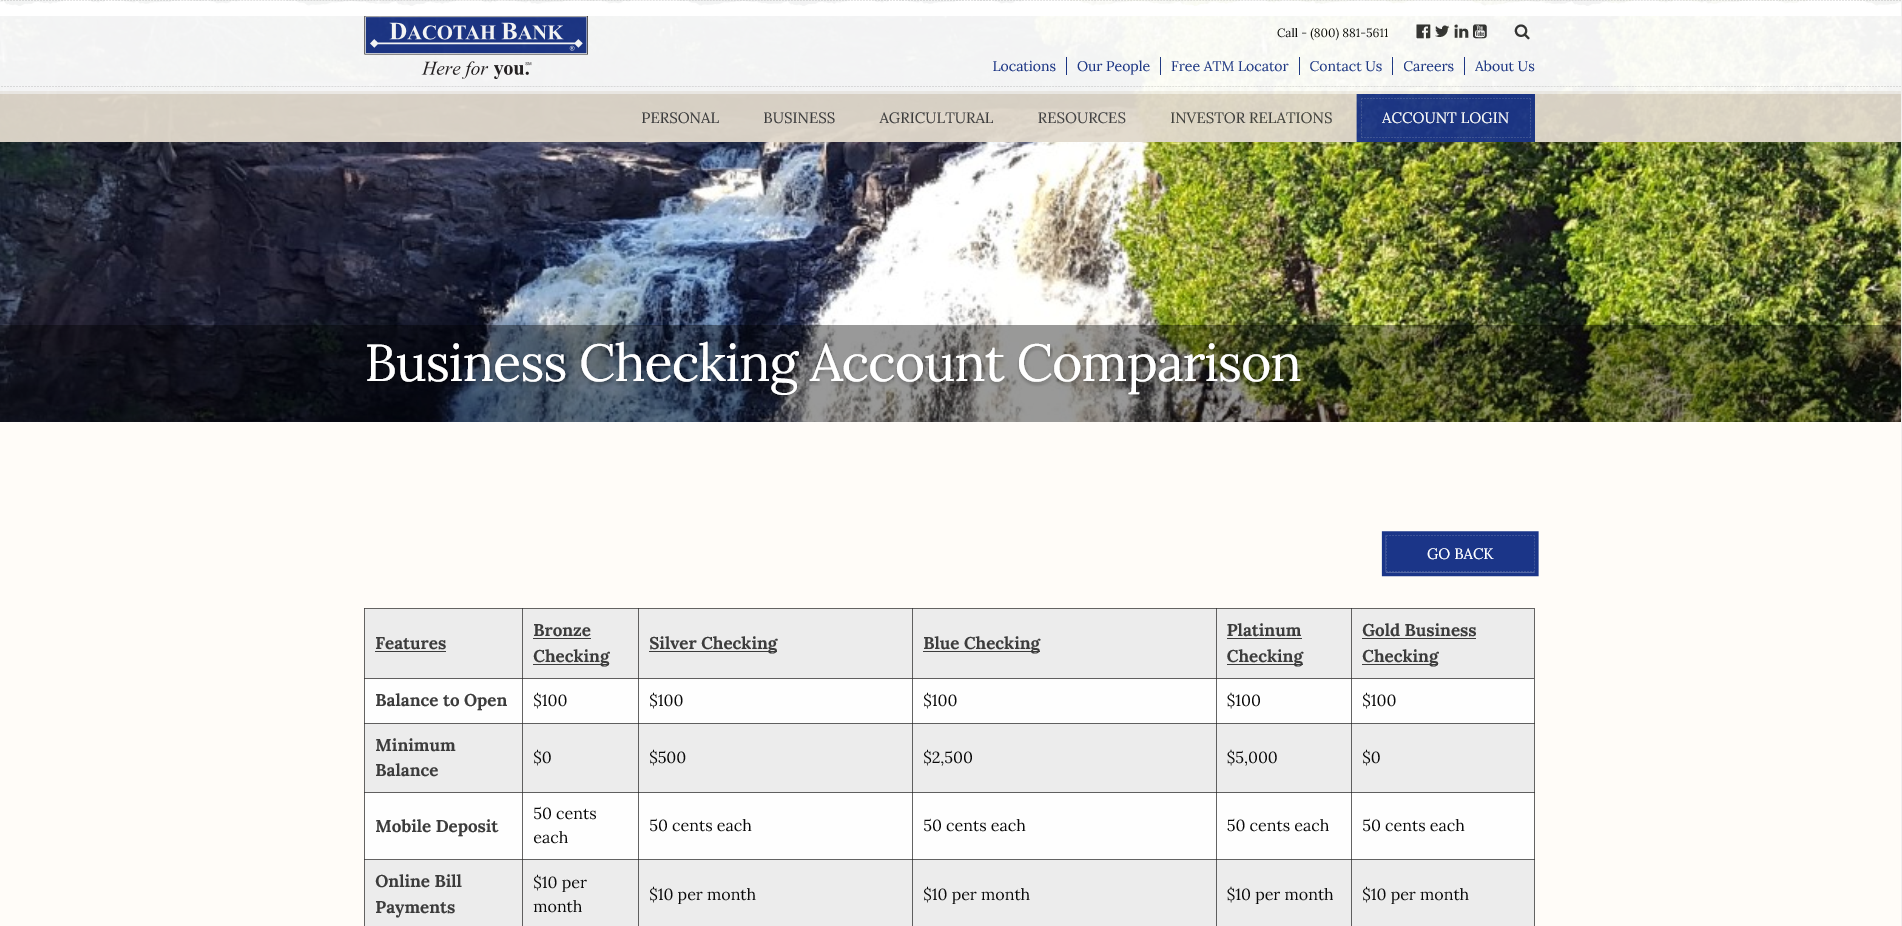The width and height of the screenshot is (1902, 926).
Task: Open the Locations link
Action: pyautogui.click(x=1023, y=67)
